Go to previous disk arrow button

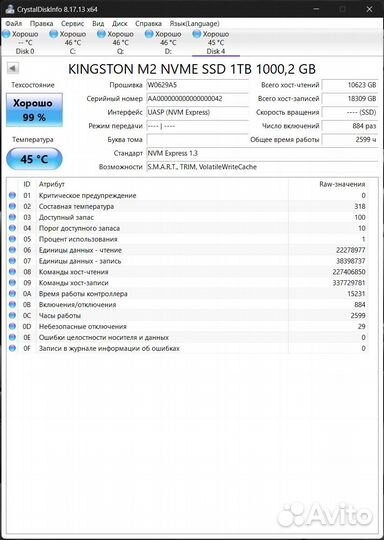[x=13, y=68]
